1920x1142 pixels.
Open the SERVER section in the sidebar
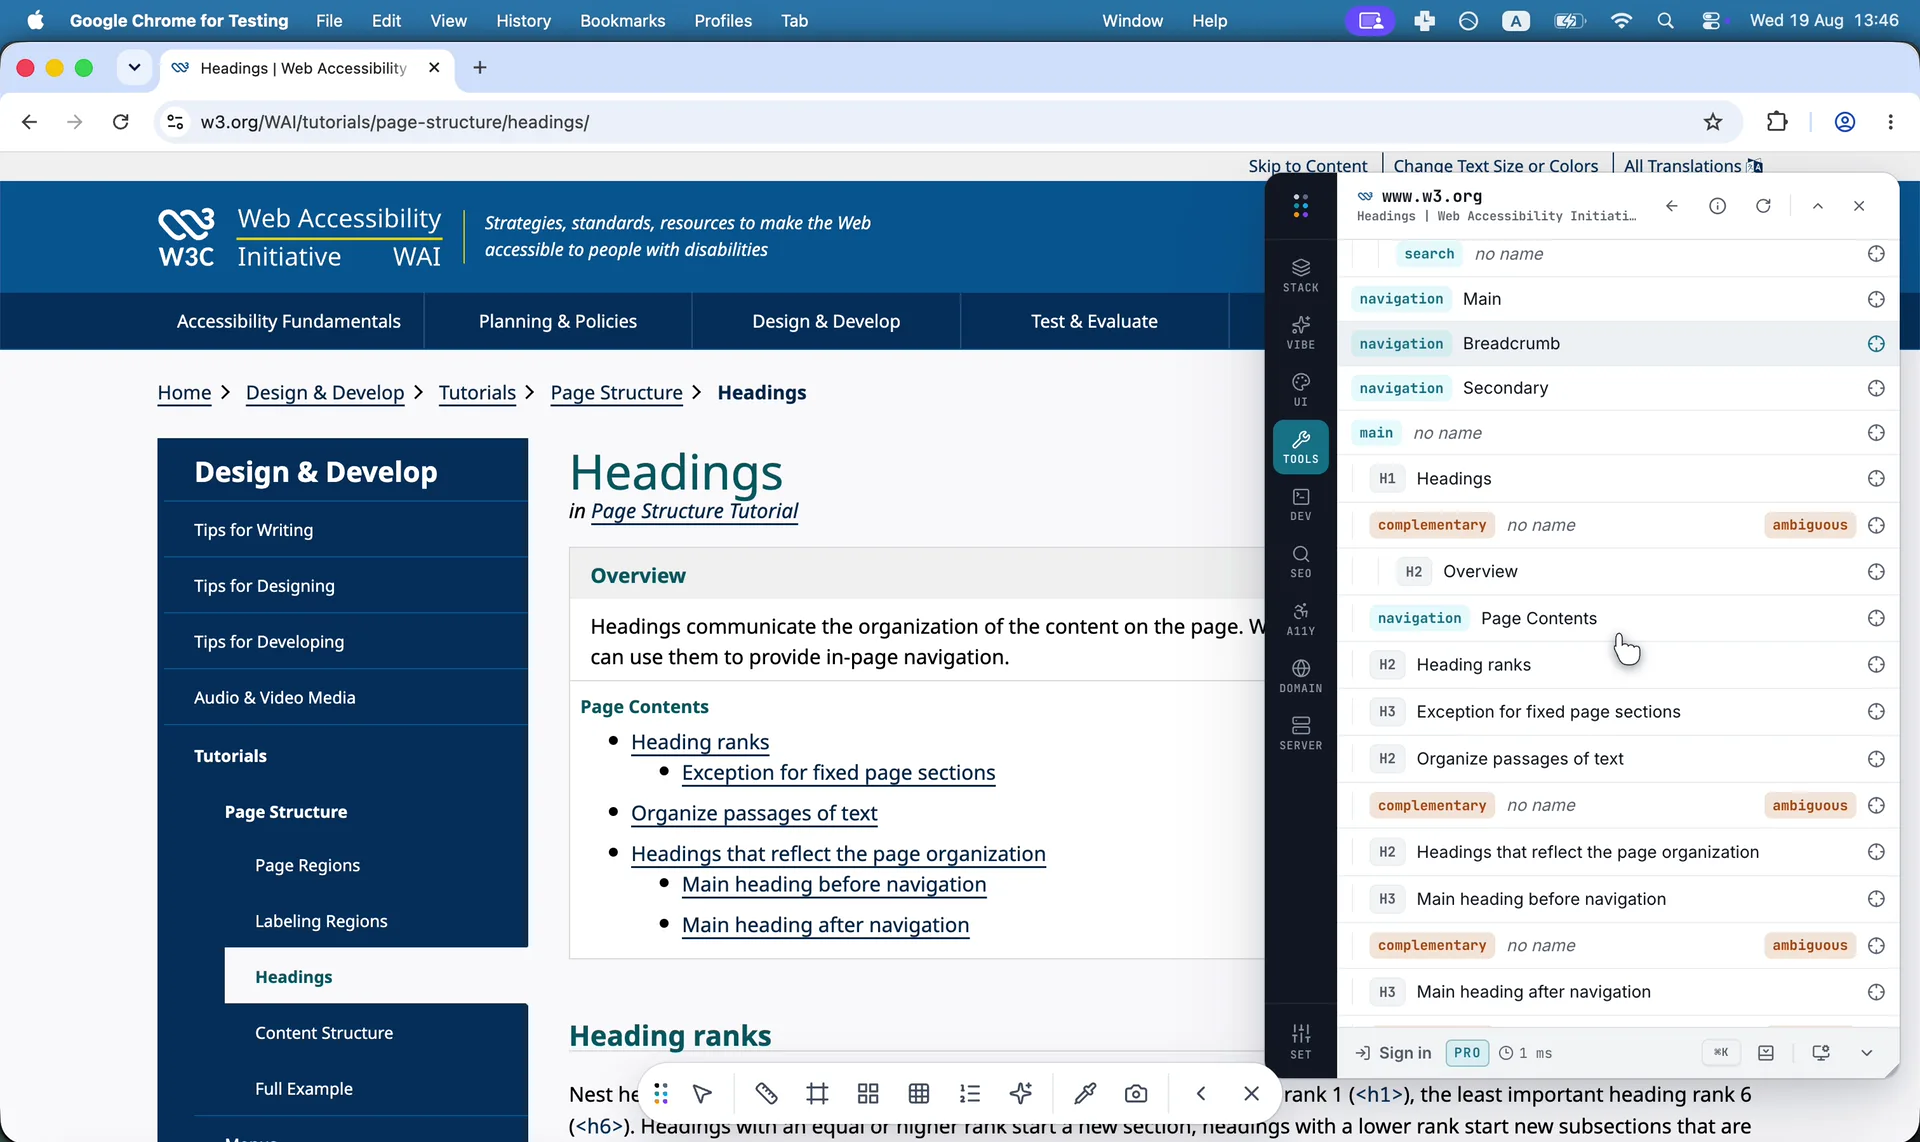tap(1300, 732)
